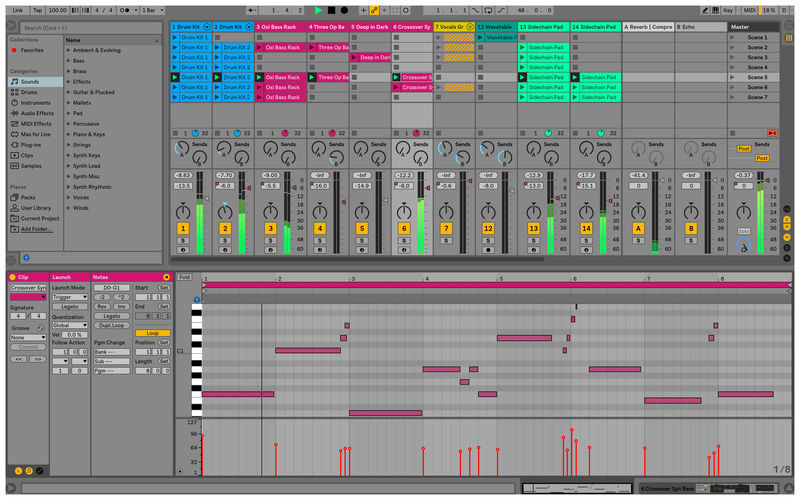
Task: Click the Fold button in piano roll
Action: click(x=184, y=277)
